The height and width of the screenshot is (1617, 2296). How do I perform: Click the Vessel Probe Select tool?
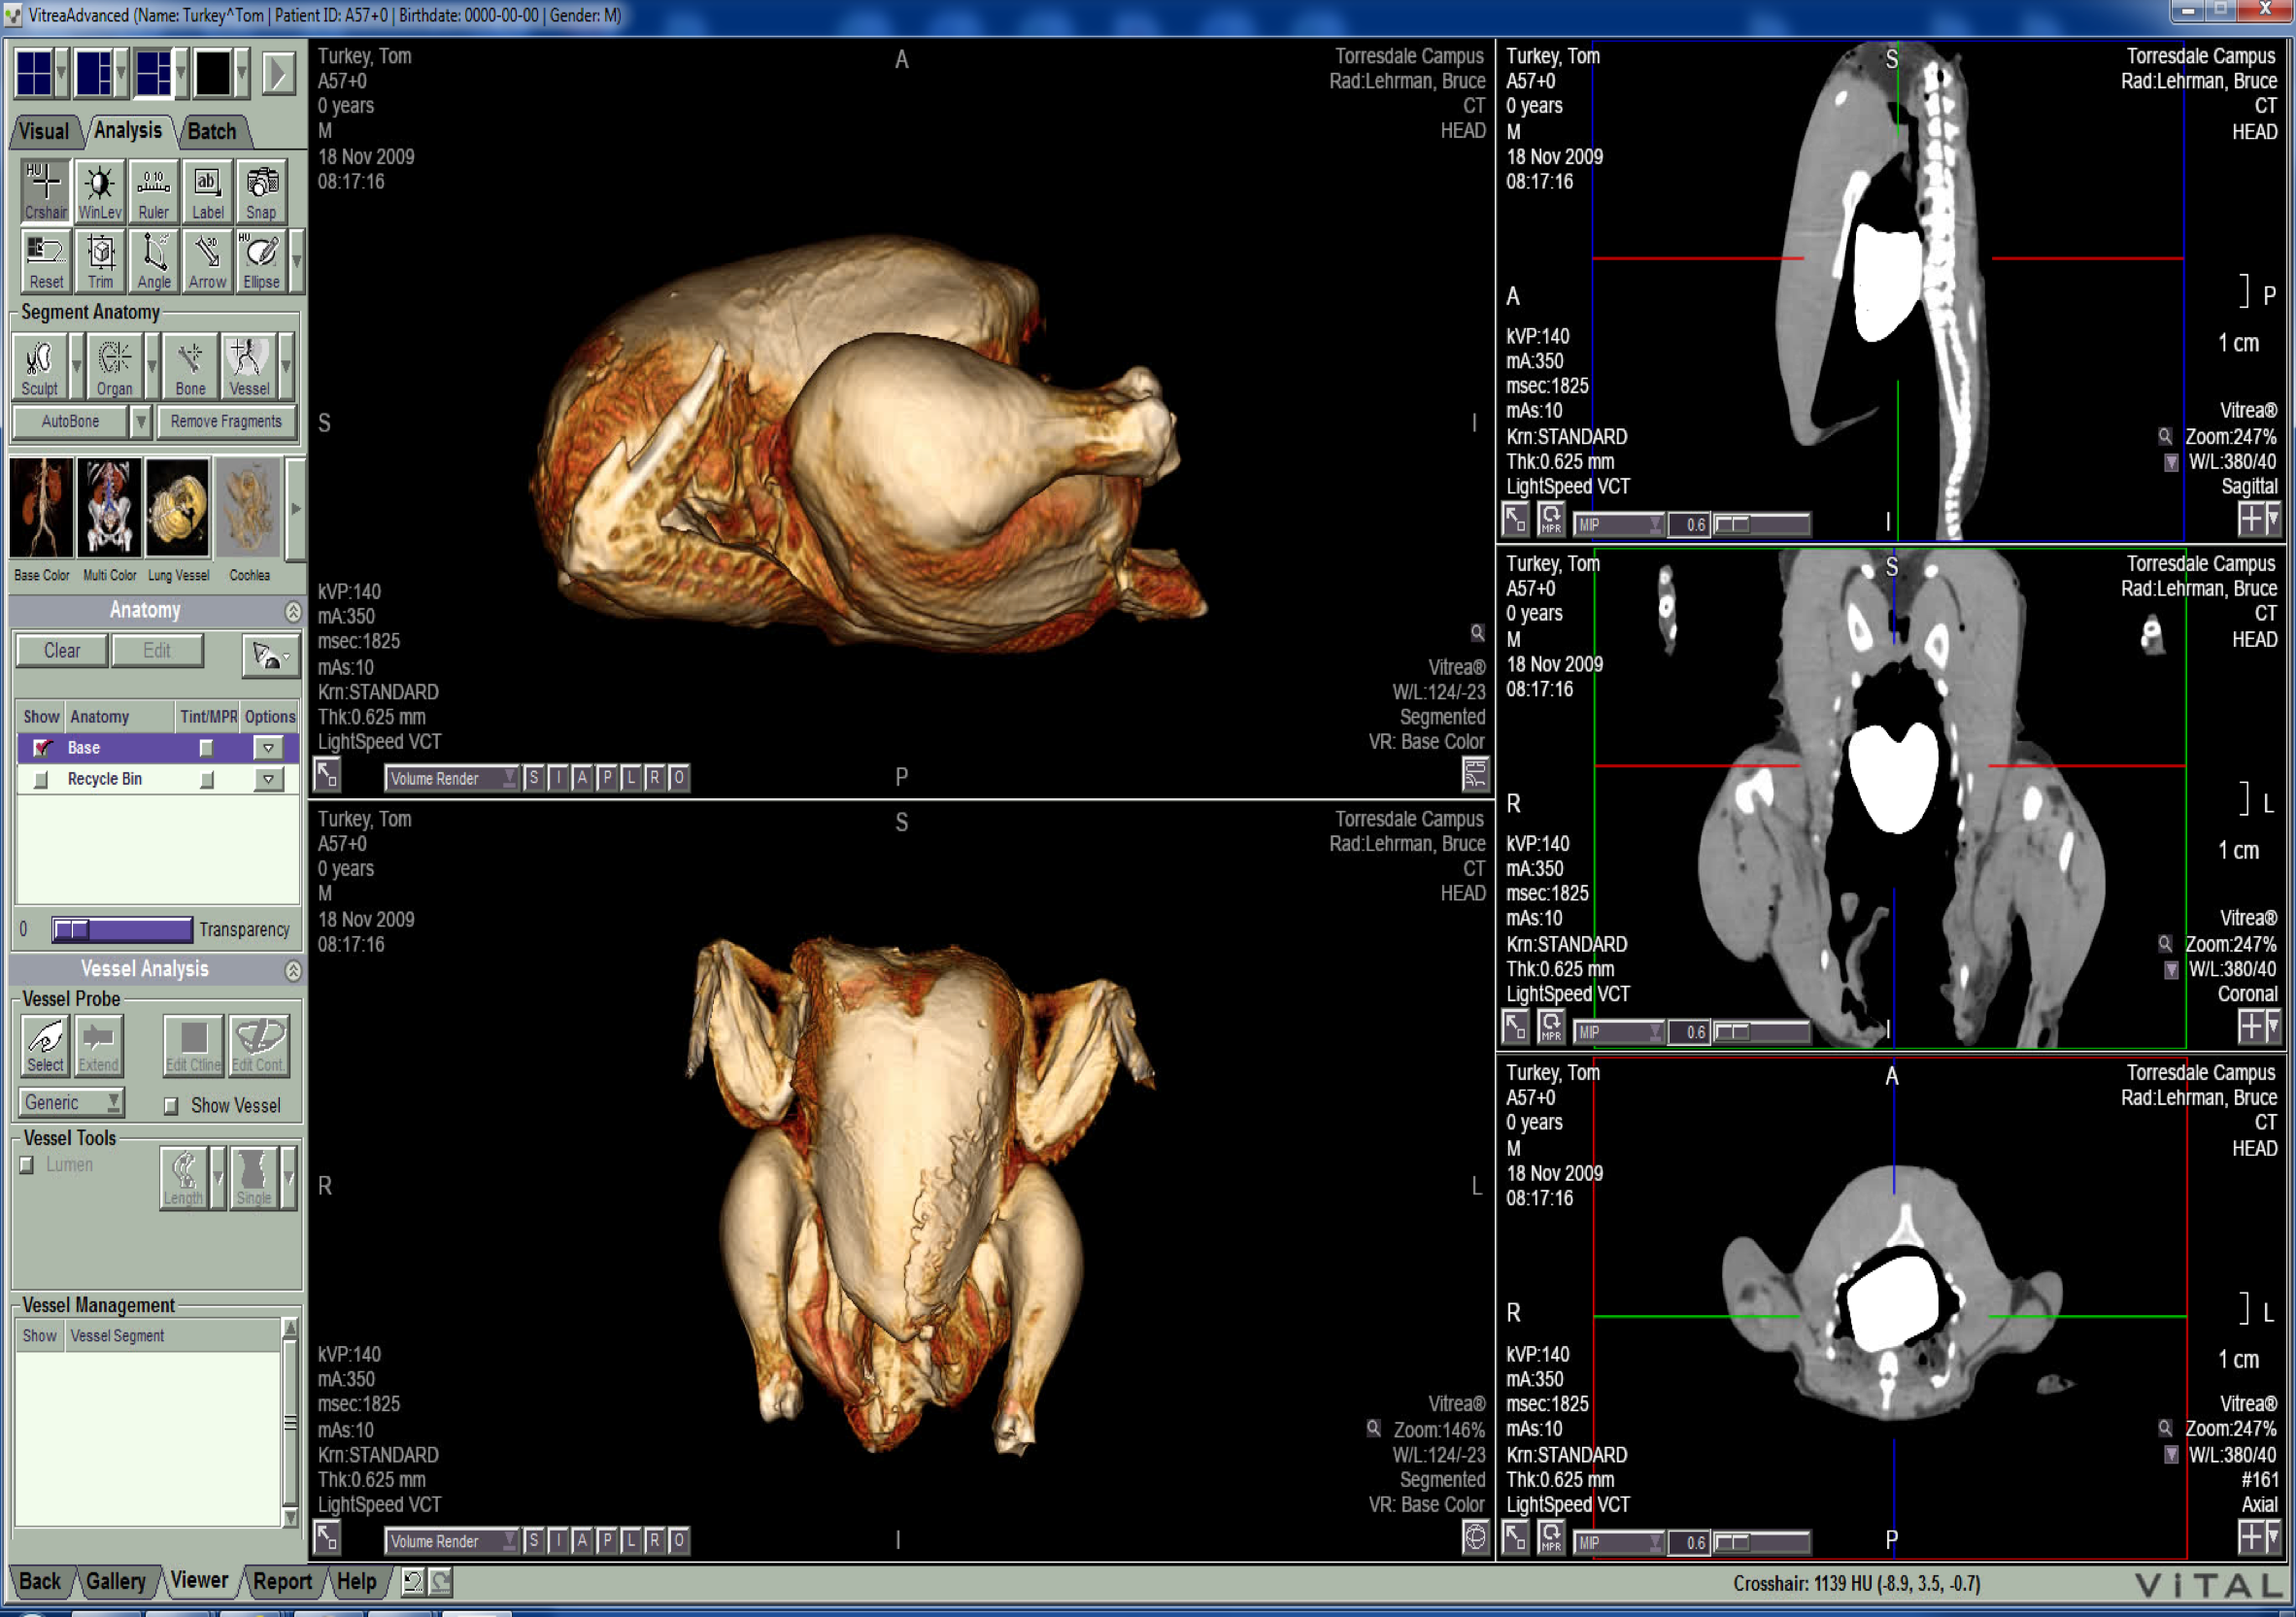(x=45, y=1045)
